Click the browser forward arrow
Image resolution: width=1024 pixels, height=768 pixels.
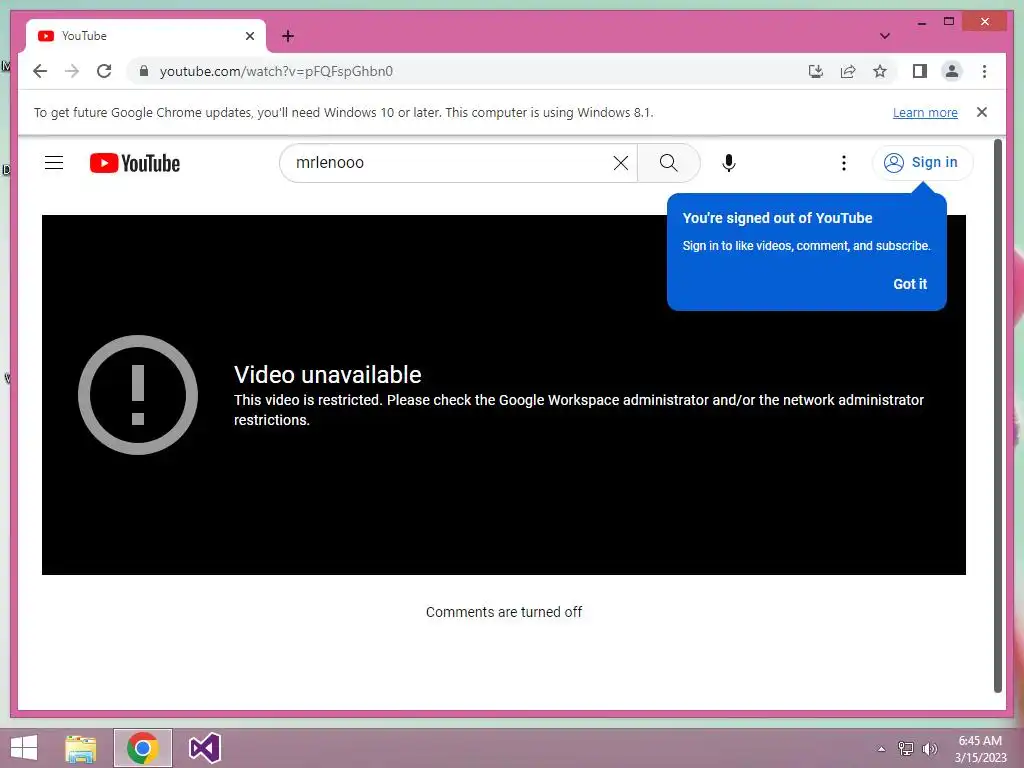[x=72, y=71]
